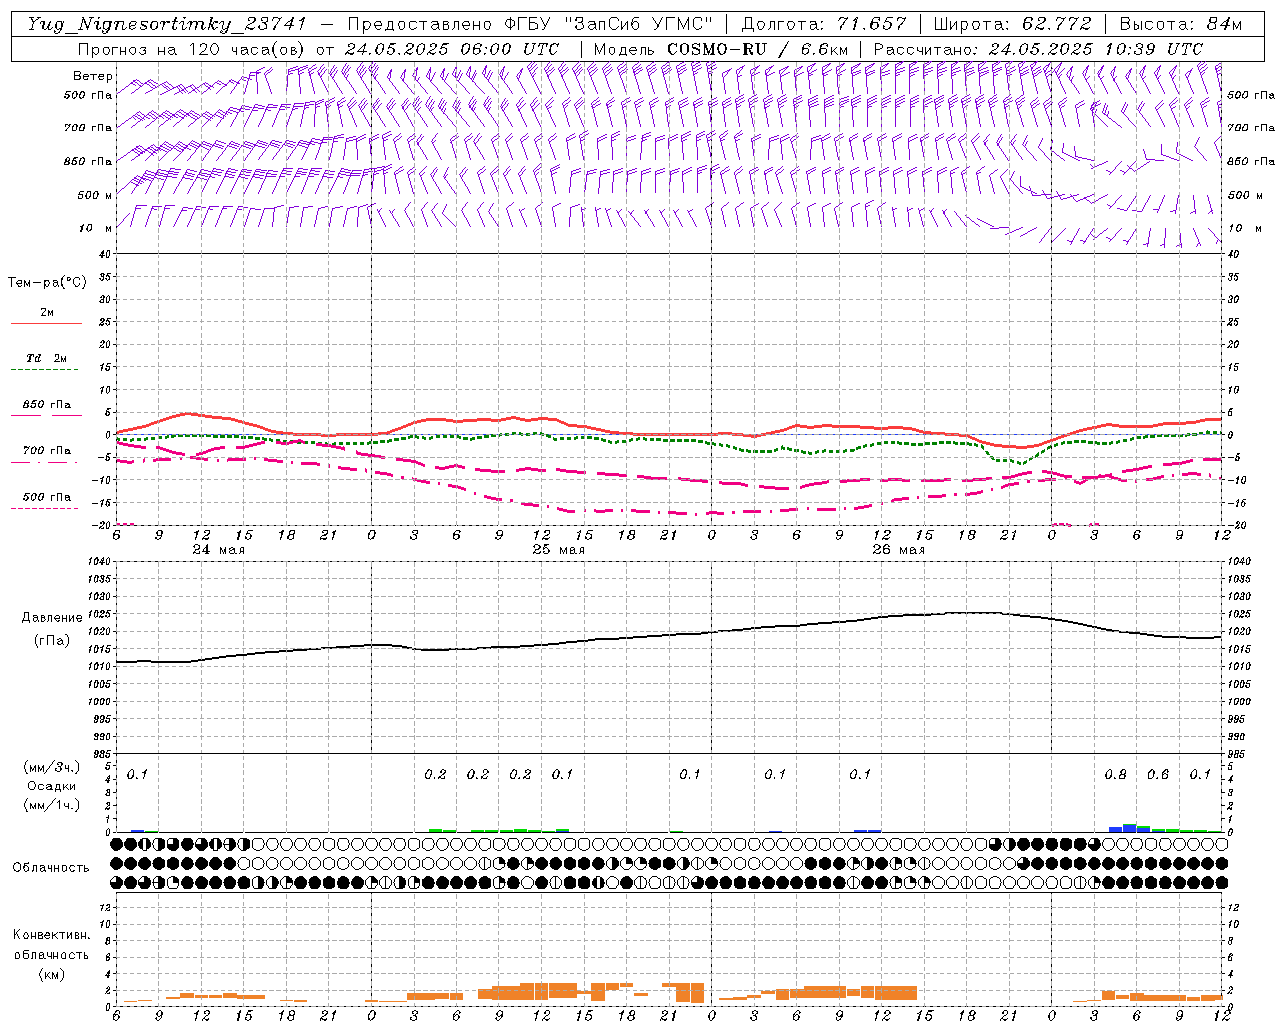Click the 850 гПа temperature legend entry

[47, 405]
